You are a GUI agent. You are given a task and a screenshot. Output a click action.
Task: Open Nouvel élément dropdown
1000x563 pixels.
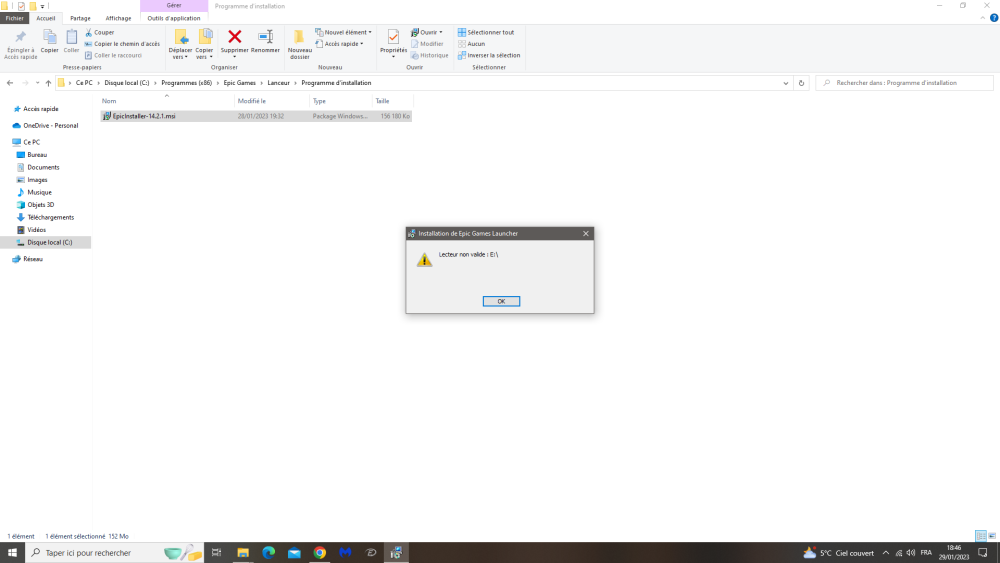pos(343,33)
